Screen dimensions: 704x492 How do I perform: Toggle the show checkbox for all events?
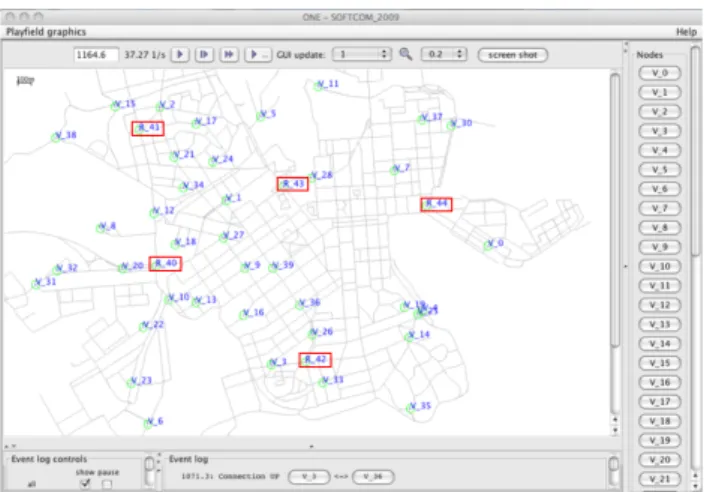click(x=85, y=483)
